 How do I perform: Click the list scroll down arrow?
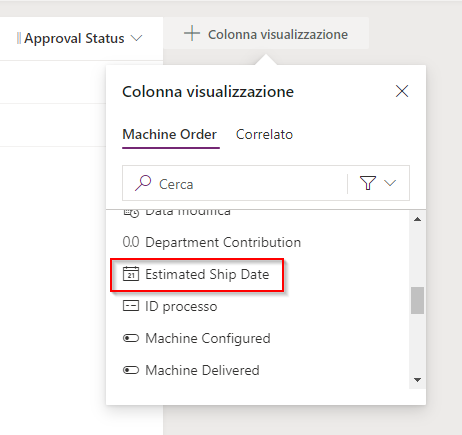(417, 380)
